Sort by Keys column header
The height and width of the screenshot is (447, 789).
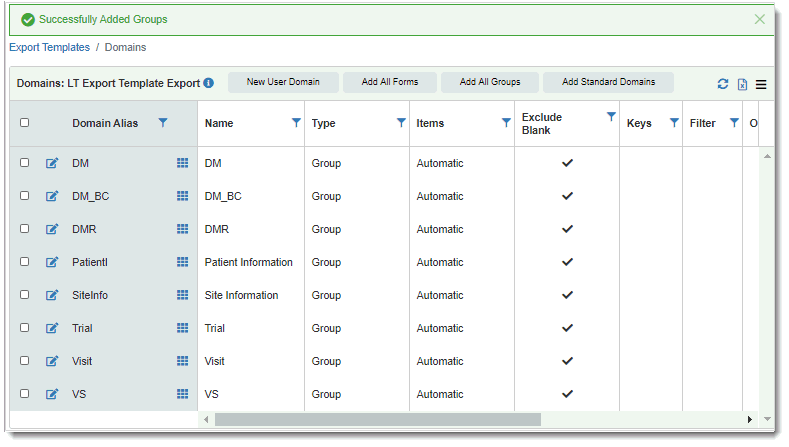pos(639,123)
